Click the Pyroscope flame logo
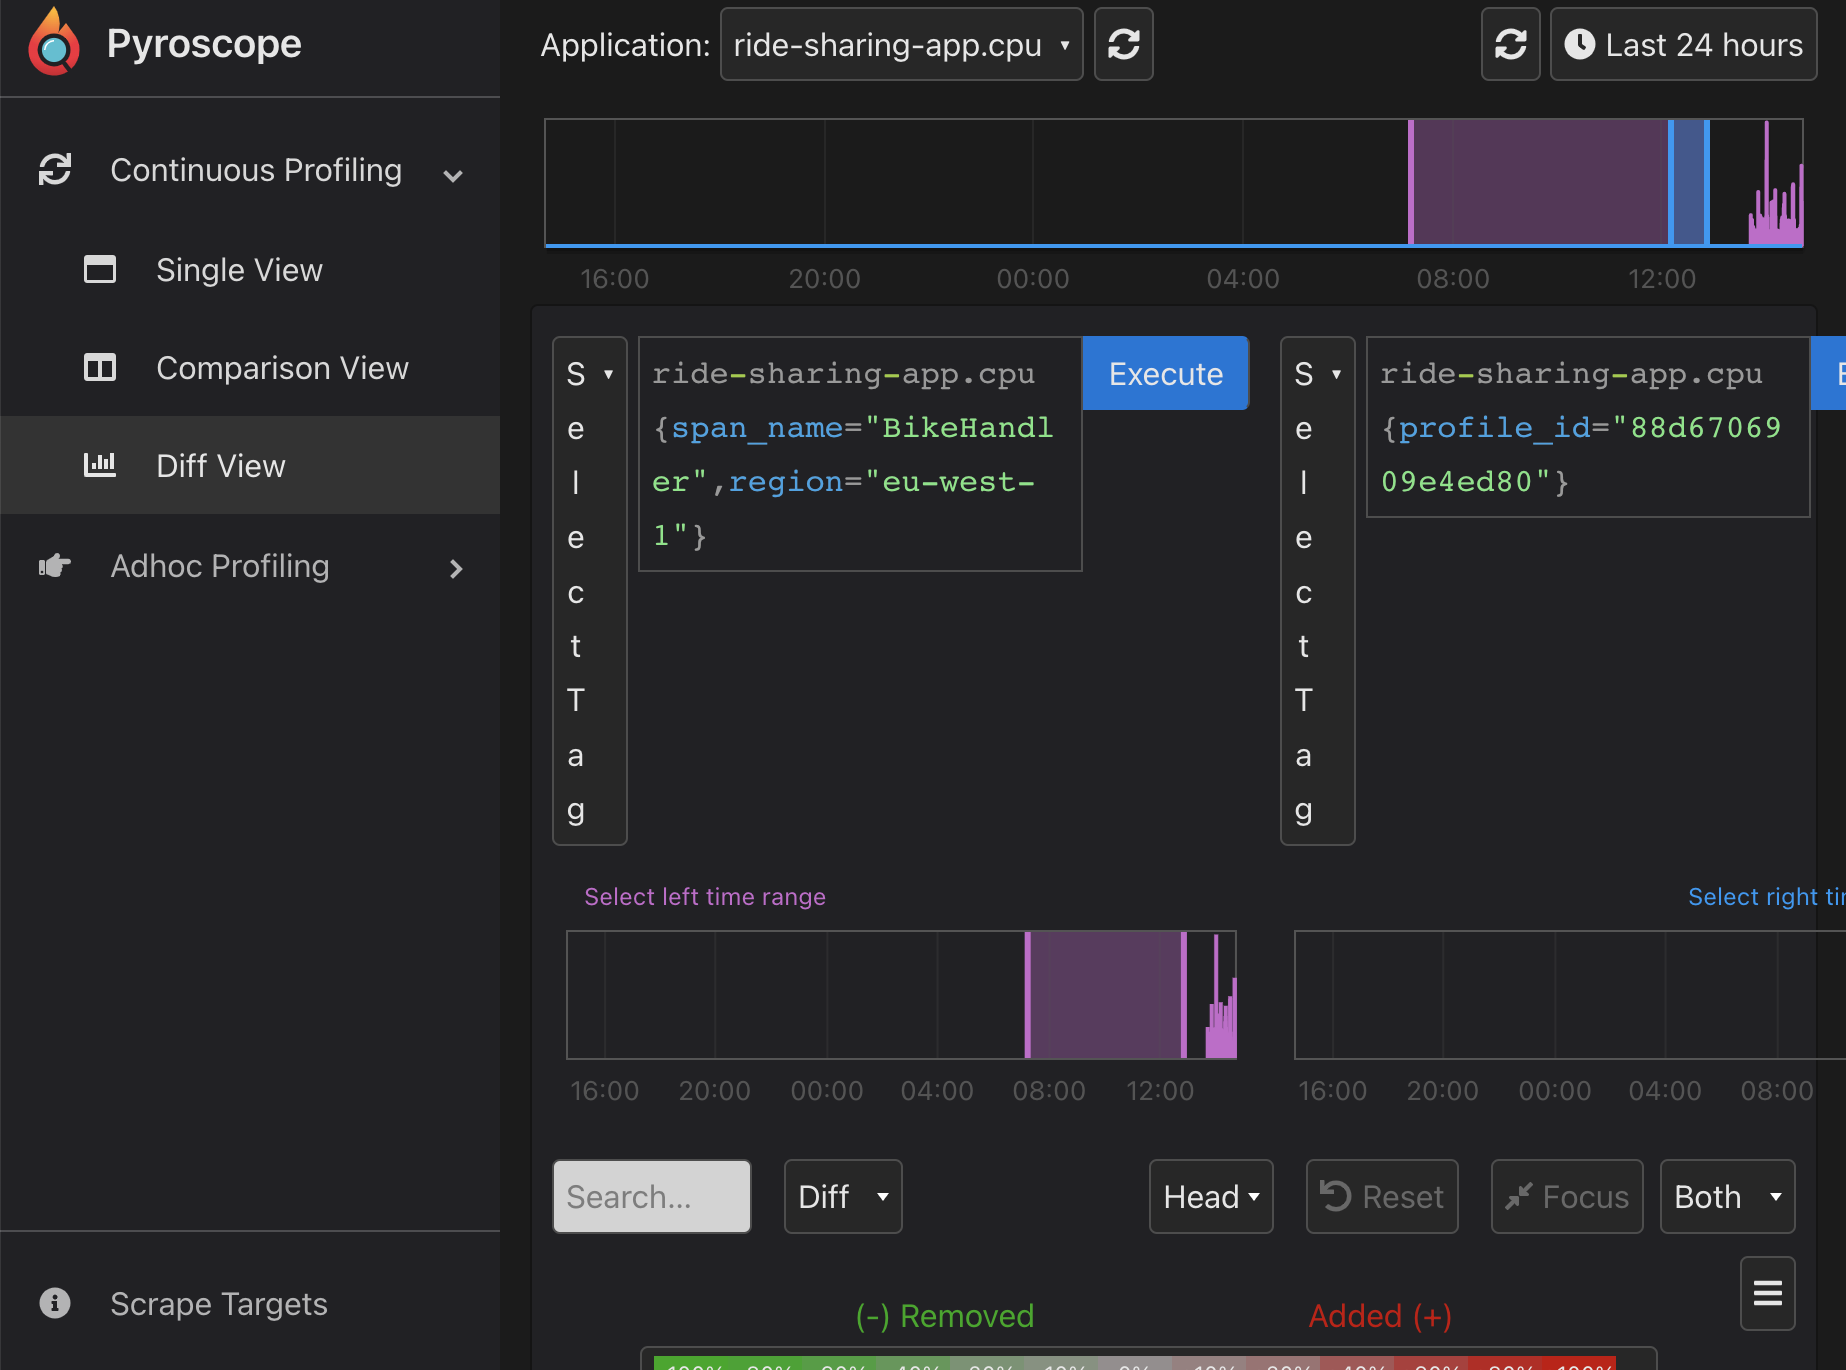The image size is (1846, 1370). point(53,42)
